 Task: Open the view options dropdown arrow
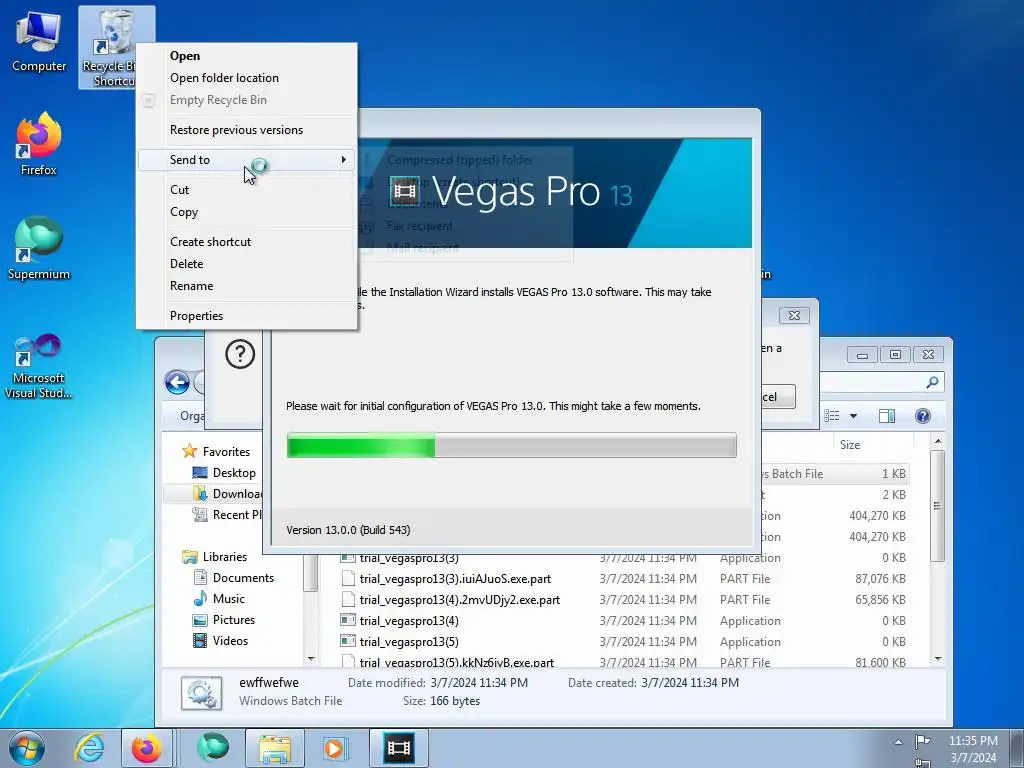coord(853,416)
